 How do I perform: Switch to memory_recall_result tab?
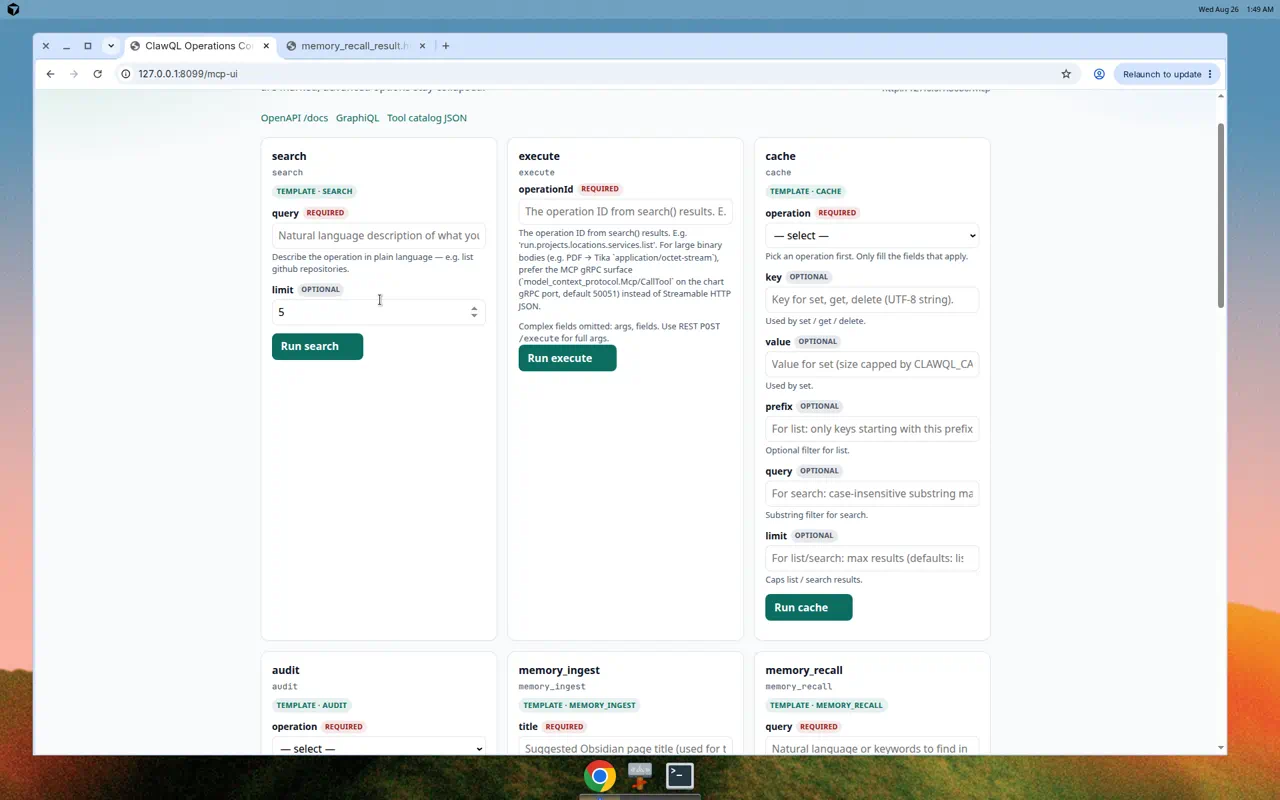(x=355, y=46)
